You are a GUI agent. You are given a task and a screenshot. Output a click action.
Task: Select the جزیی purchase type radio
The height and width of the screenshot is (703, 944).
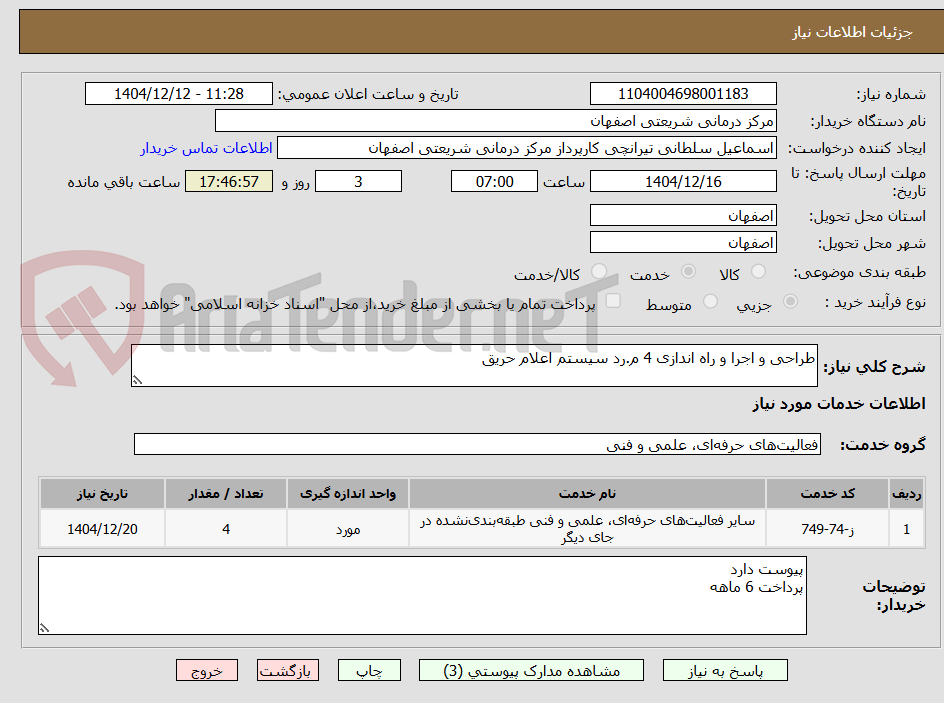790,302
